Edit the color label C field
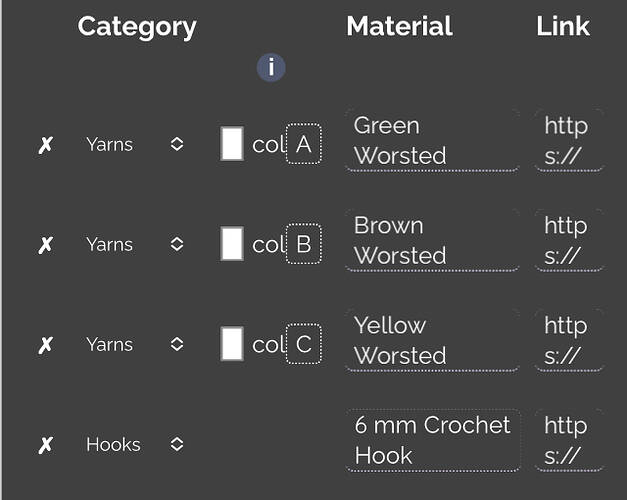Viewport: 627px width, 500px height. (304, 344)
